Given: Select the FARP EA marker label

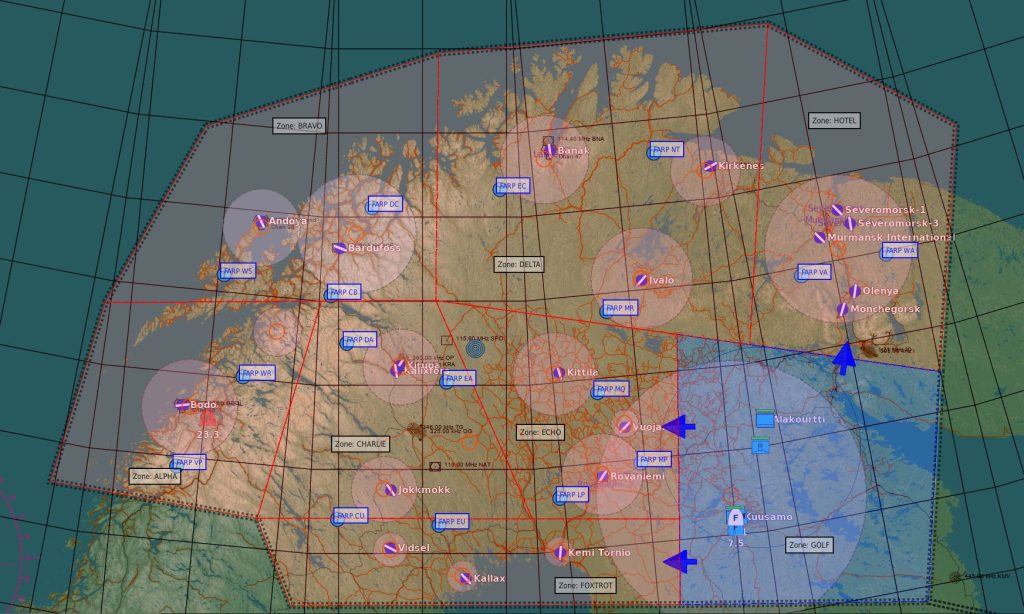Looking at the screenshot, I should click(460, 378).
